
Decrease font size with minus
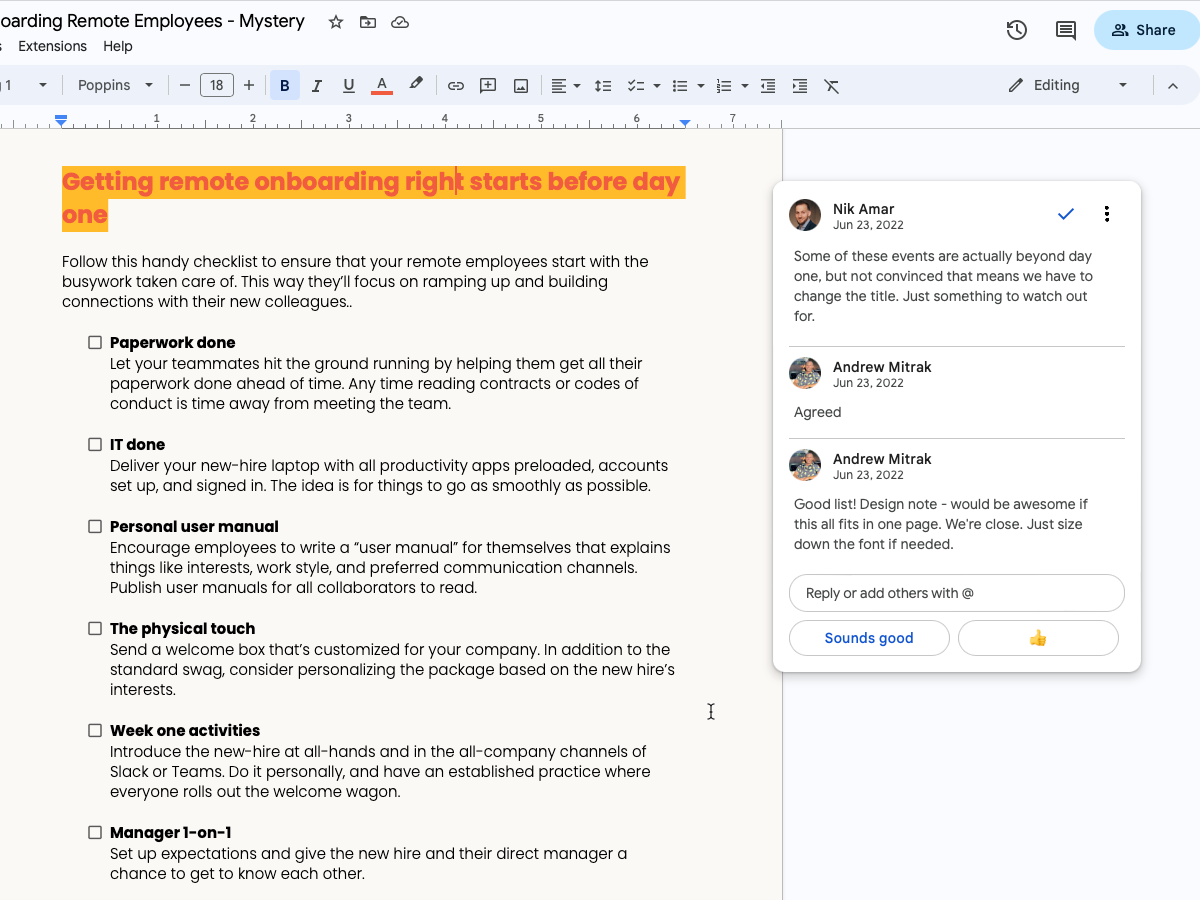pyautogui.click(x=184, y=85)
